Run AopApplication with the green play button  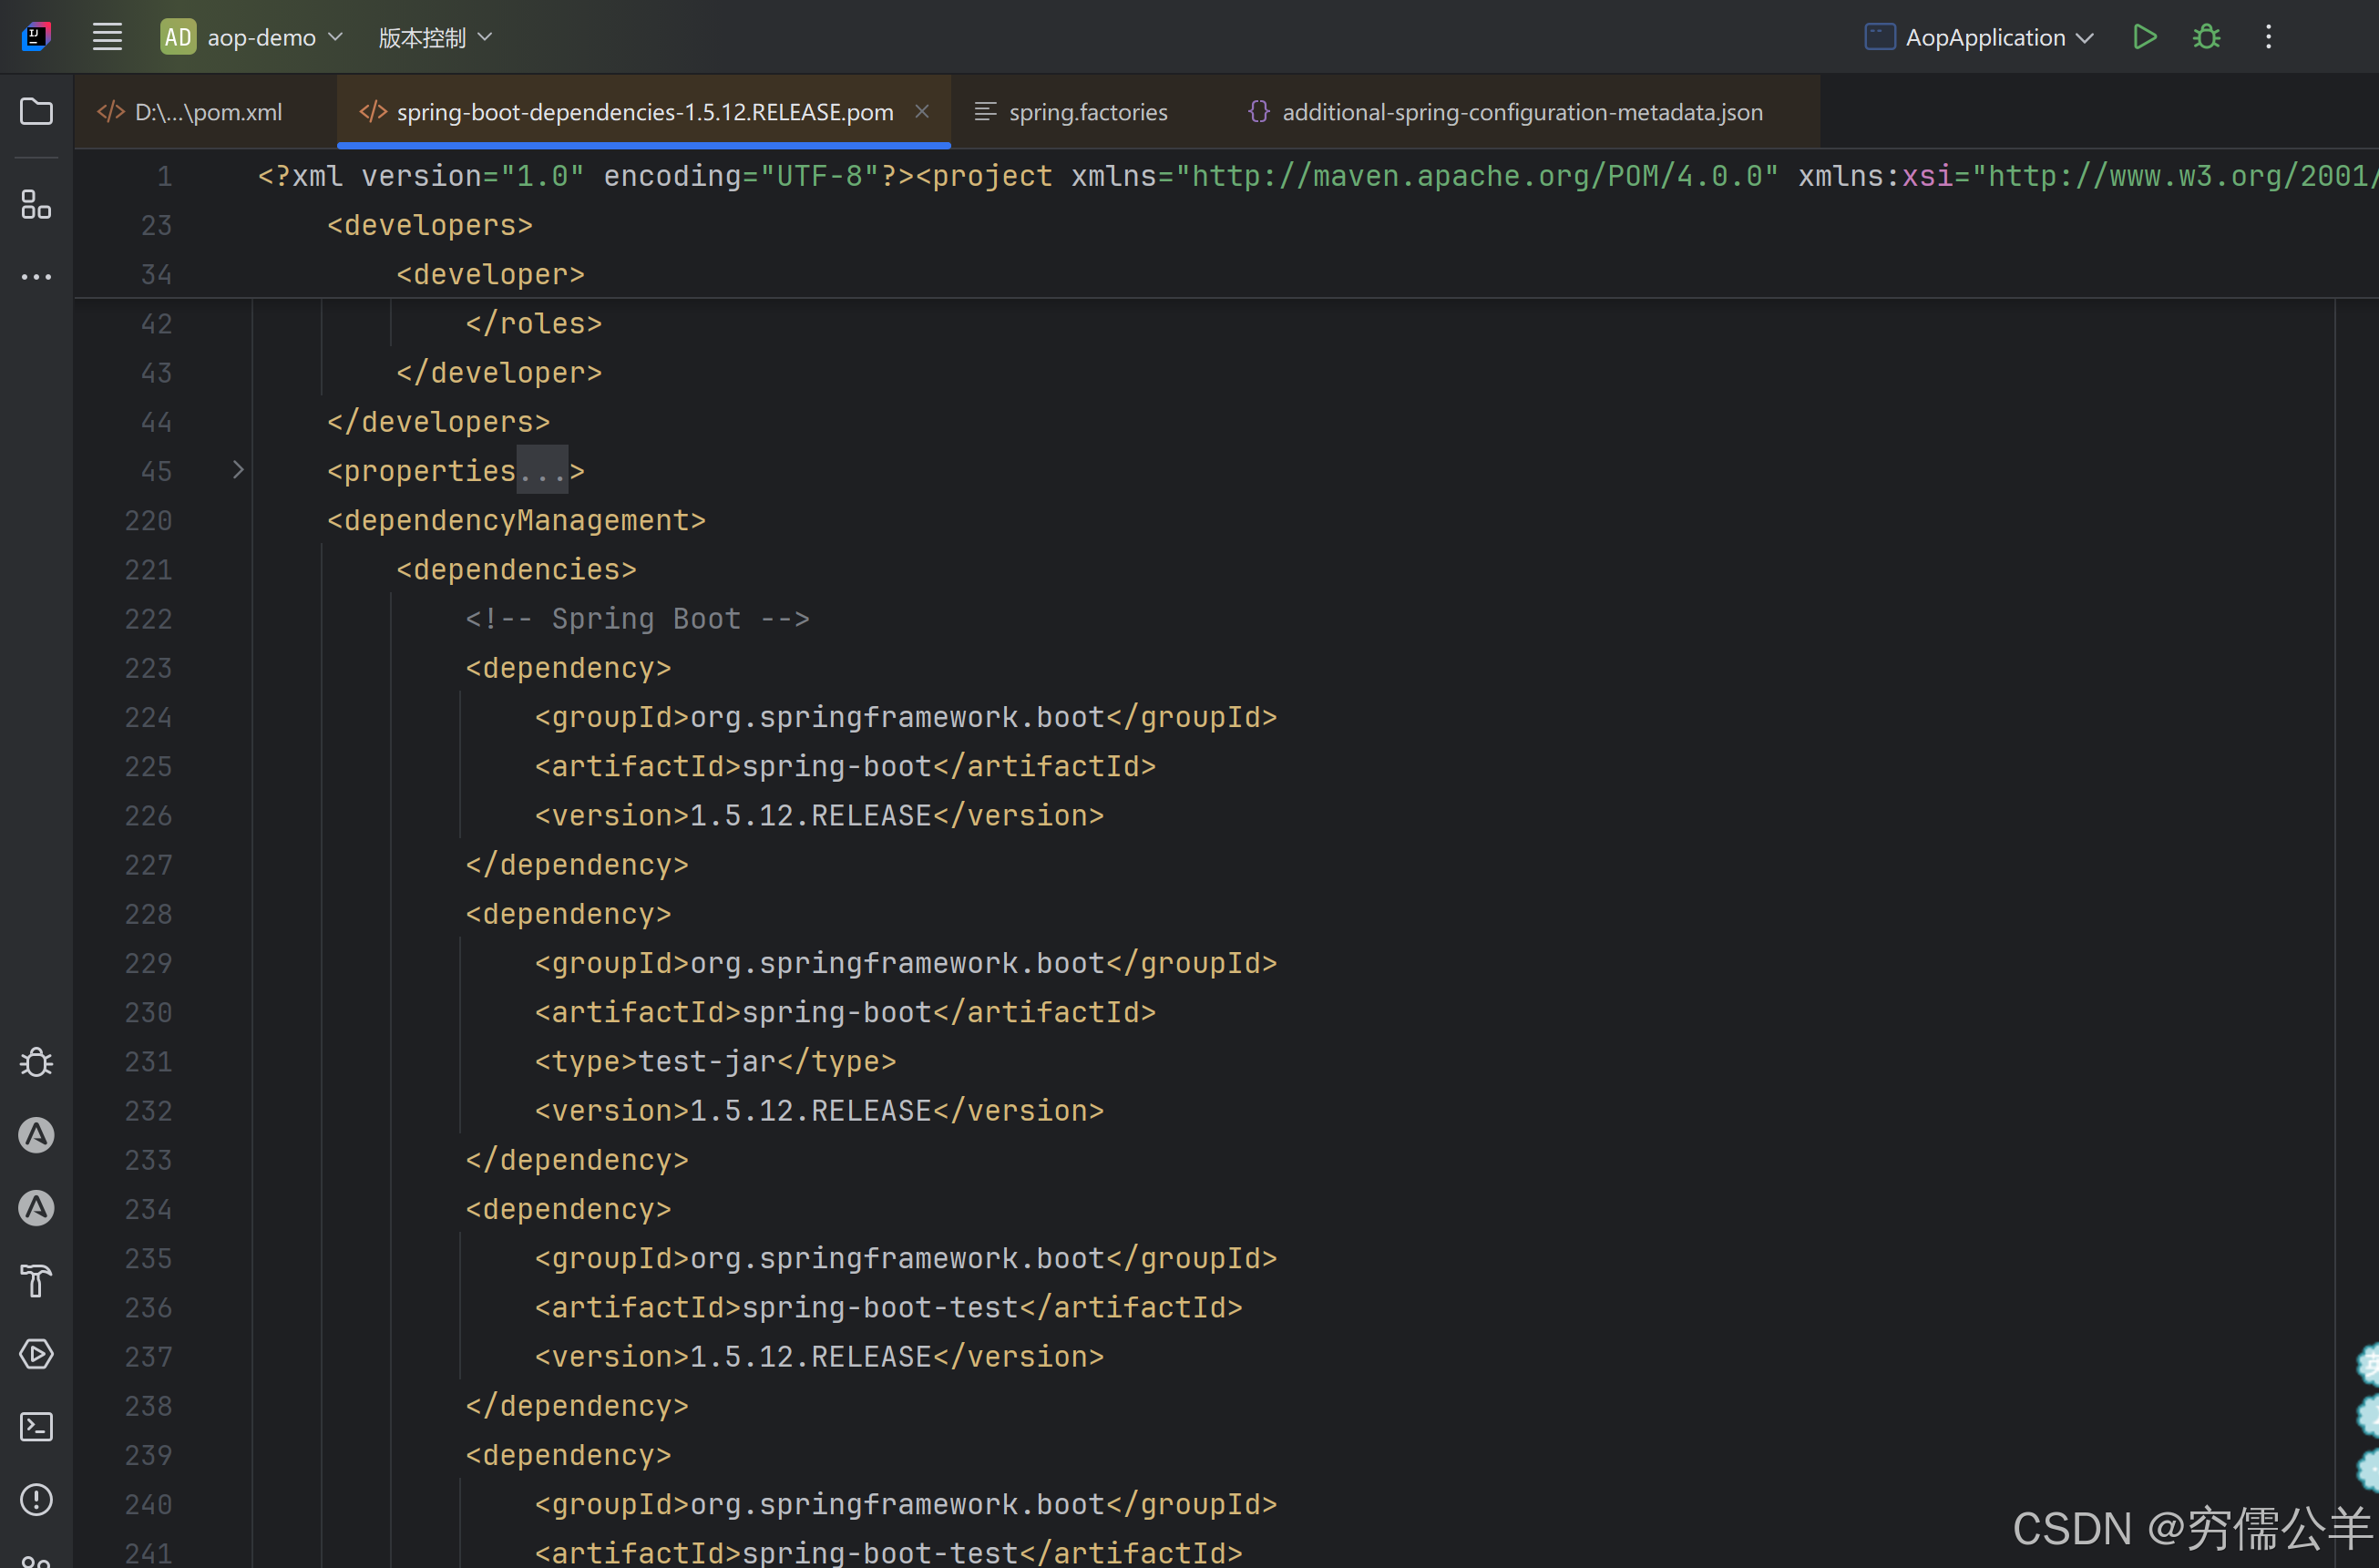coord(2144,37)
